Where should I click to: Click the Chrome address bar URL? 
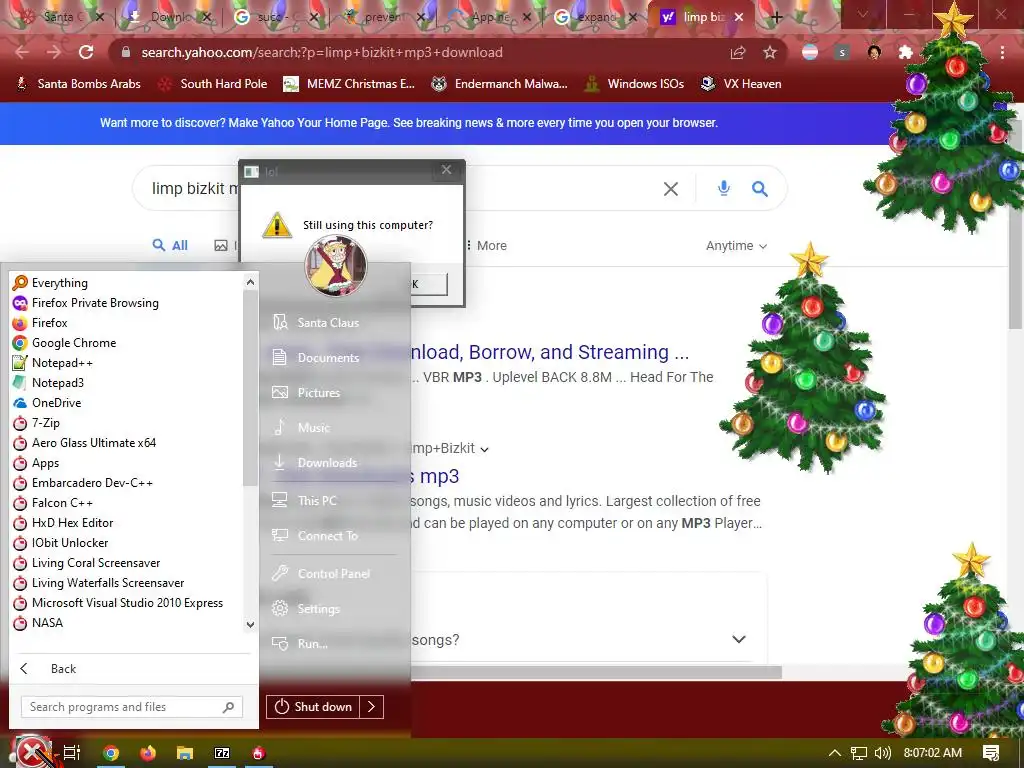coord(322,52)
